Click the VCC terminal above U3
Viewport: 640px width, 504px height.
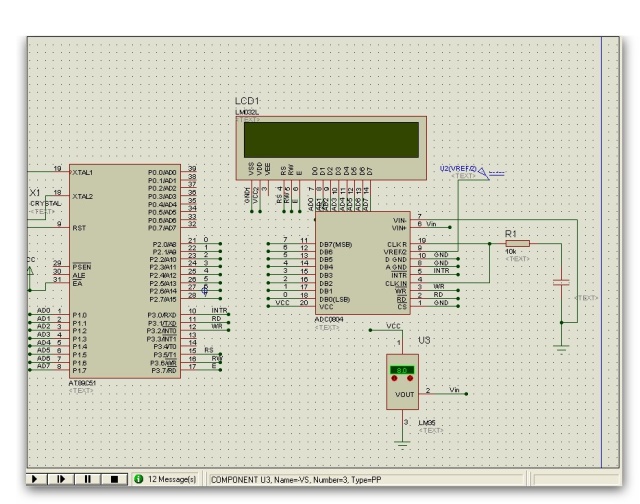tap(394, 326)
